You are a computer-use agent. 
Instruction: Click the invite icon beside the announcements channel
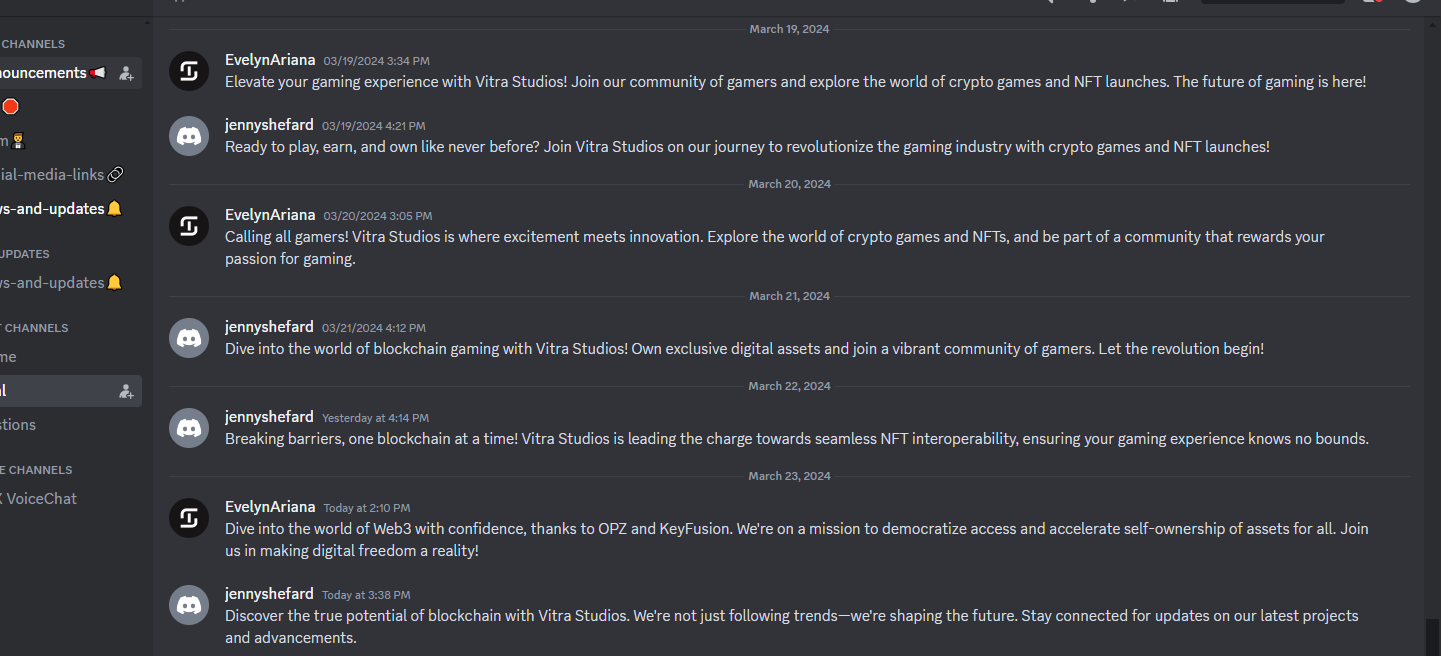(126, 73)
